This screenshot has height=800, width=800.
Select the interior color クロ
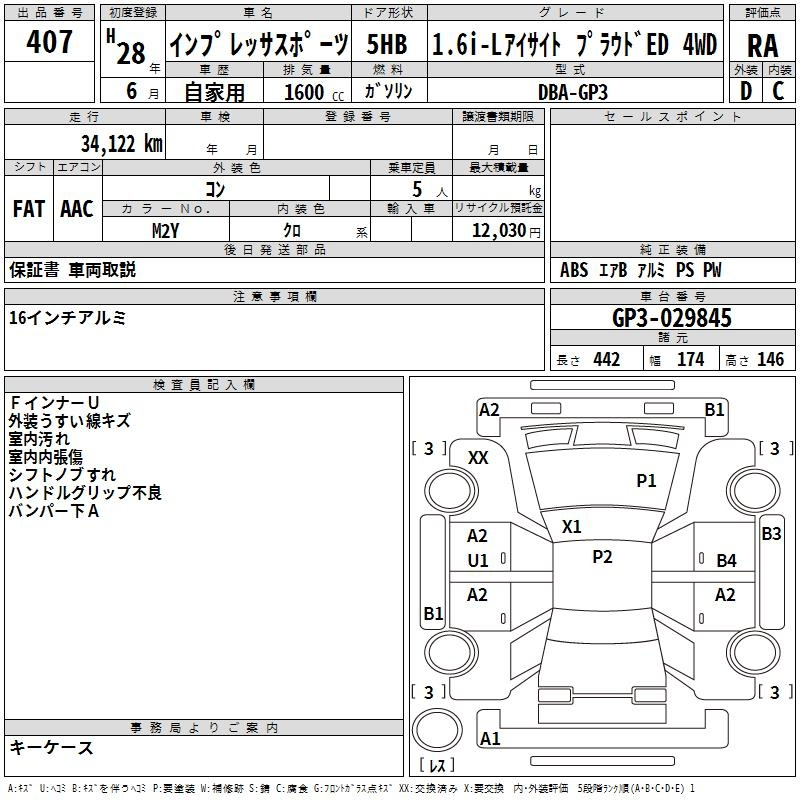pyautogui.click(x=292, y=231)
